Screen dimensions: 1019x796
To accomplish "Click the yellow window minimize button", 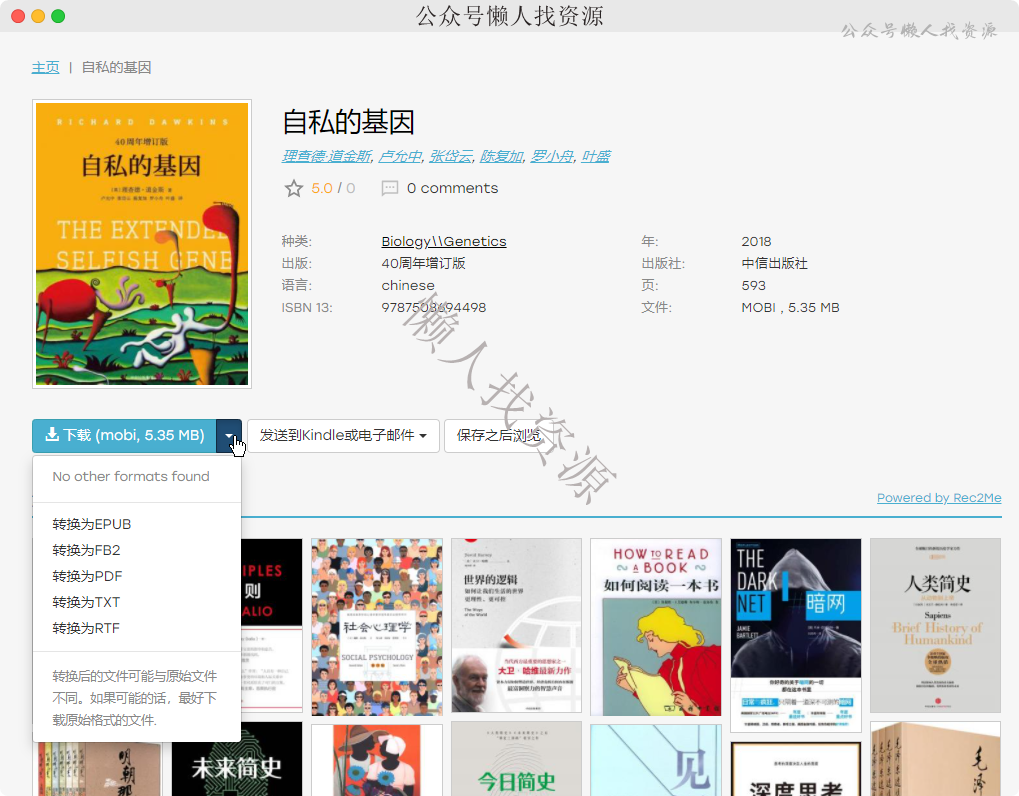I will tap(38, 16).
